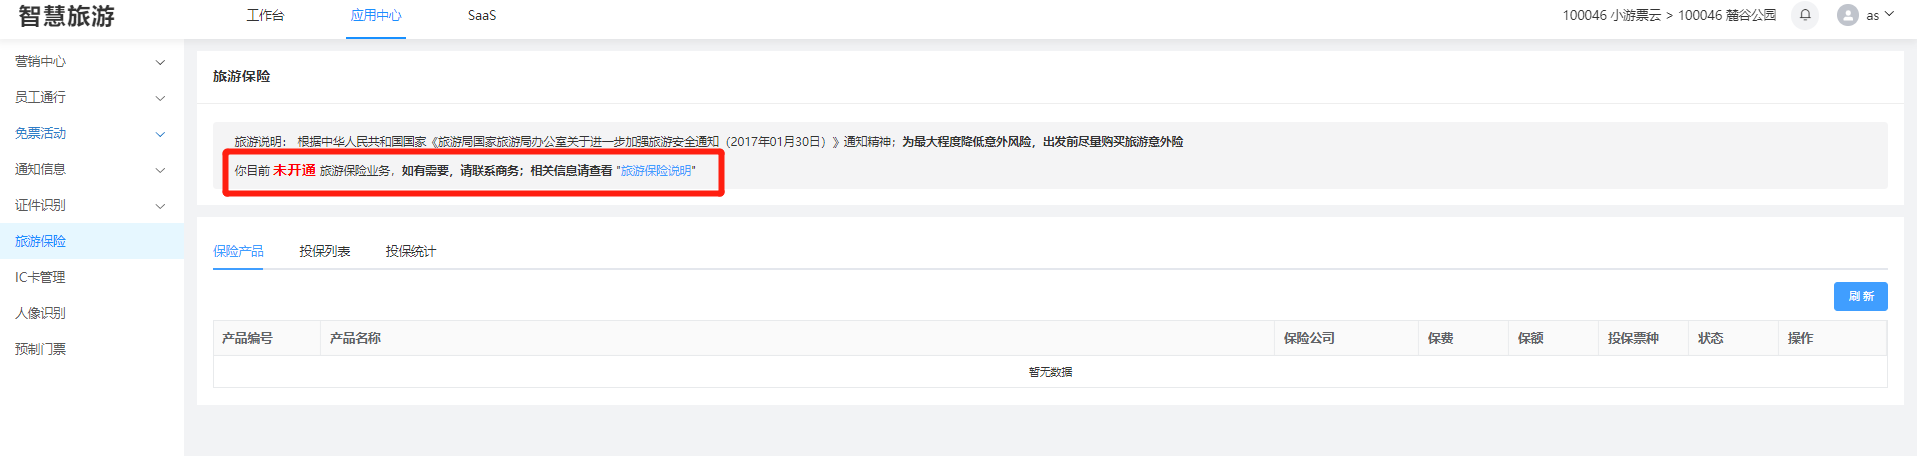Select the 保险产品 tab
Screen dimensions: 1917x456
tap(238, 252)
